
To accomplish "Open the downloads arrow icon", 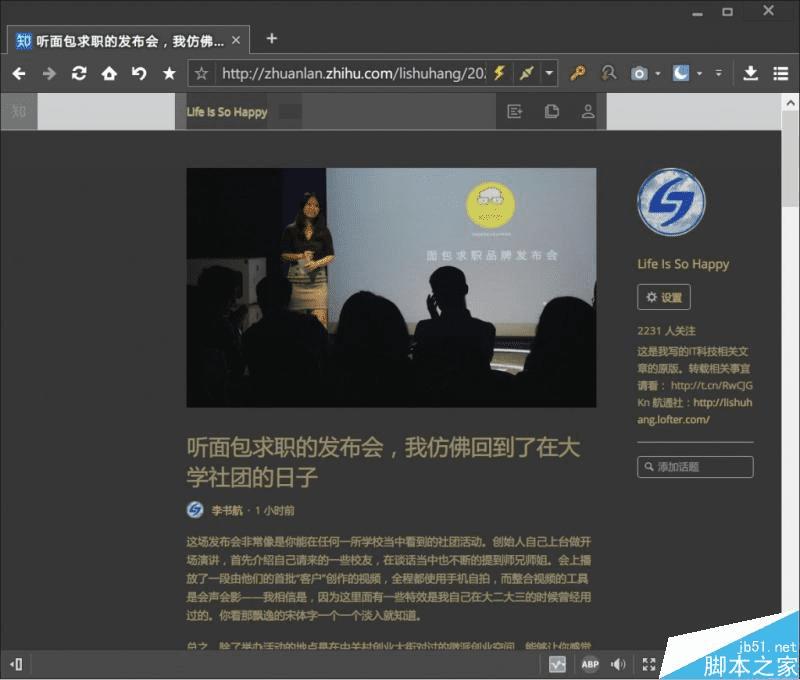I will point(751,73).
